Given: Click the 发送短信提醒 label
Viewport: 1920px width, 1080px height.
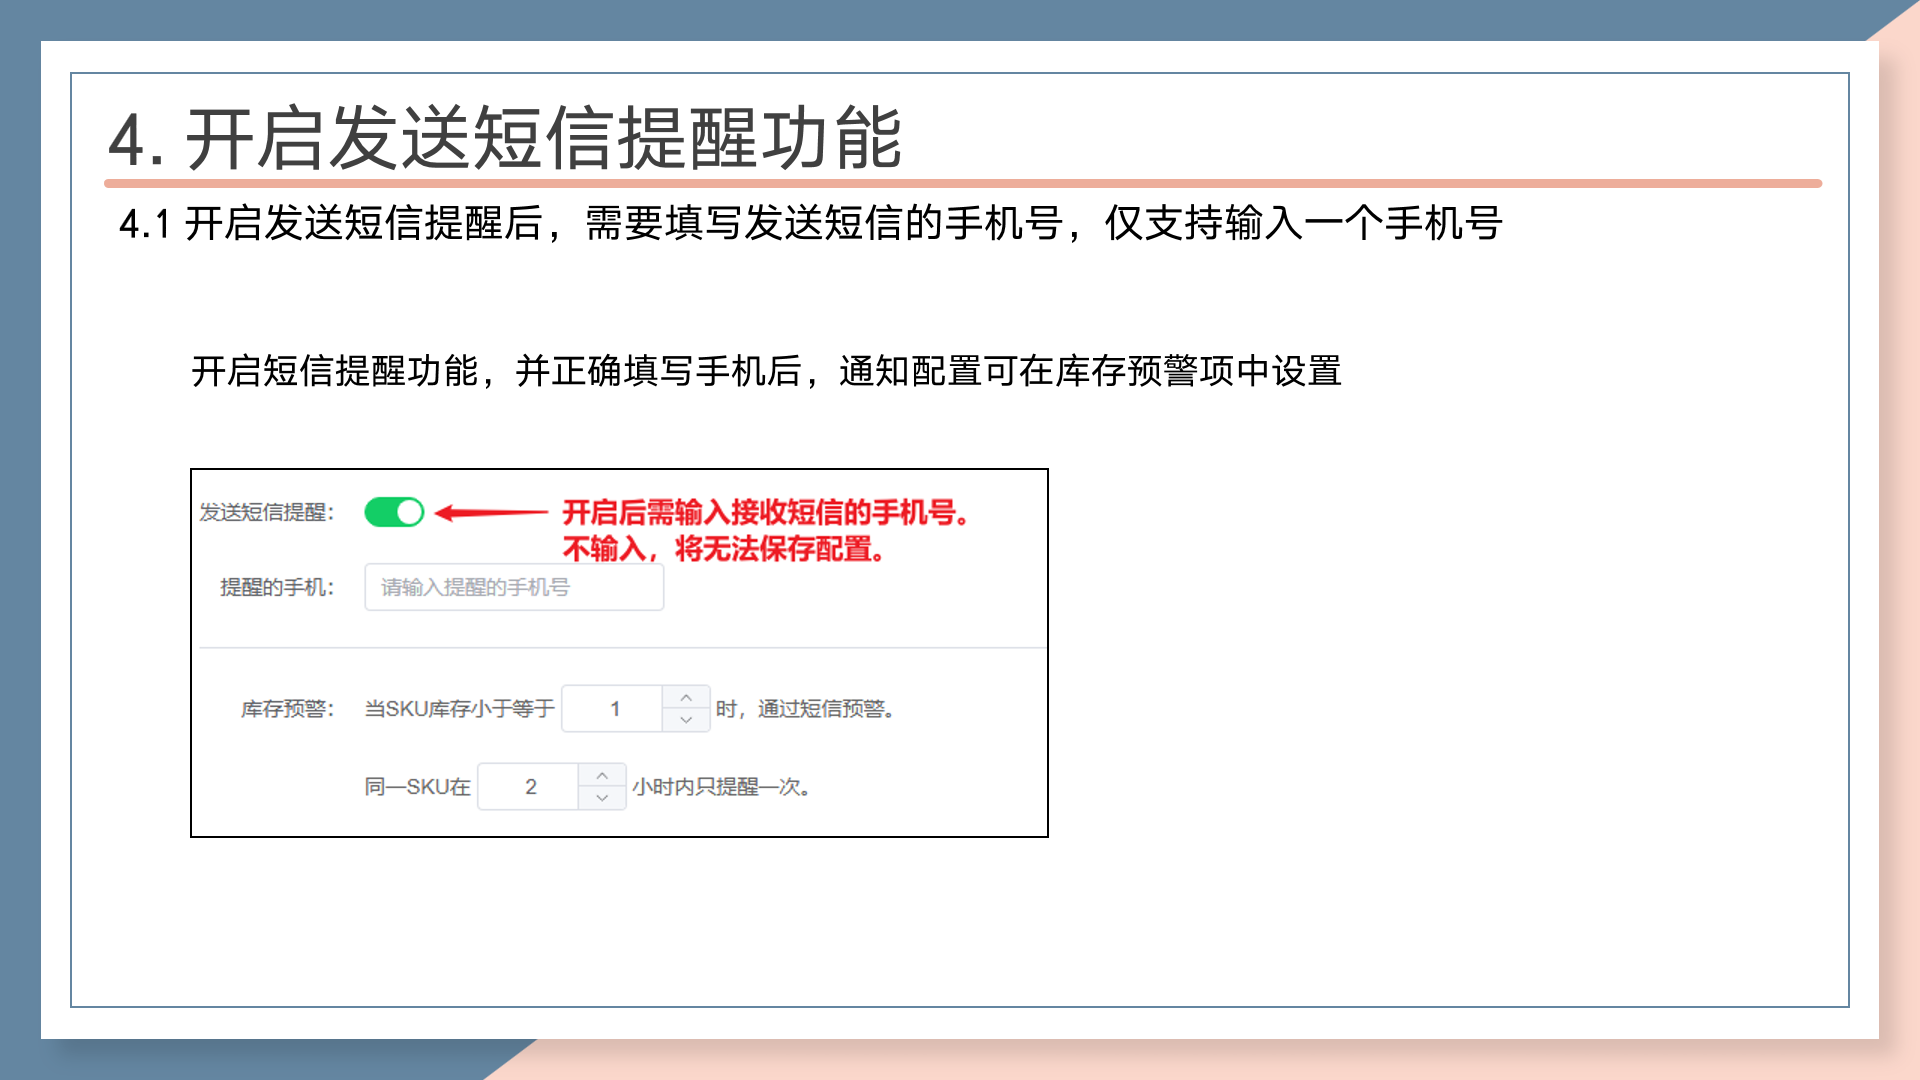Looking at the screenshot, I should pyautogui.click(x=266, y=512).
